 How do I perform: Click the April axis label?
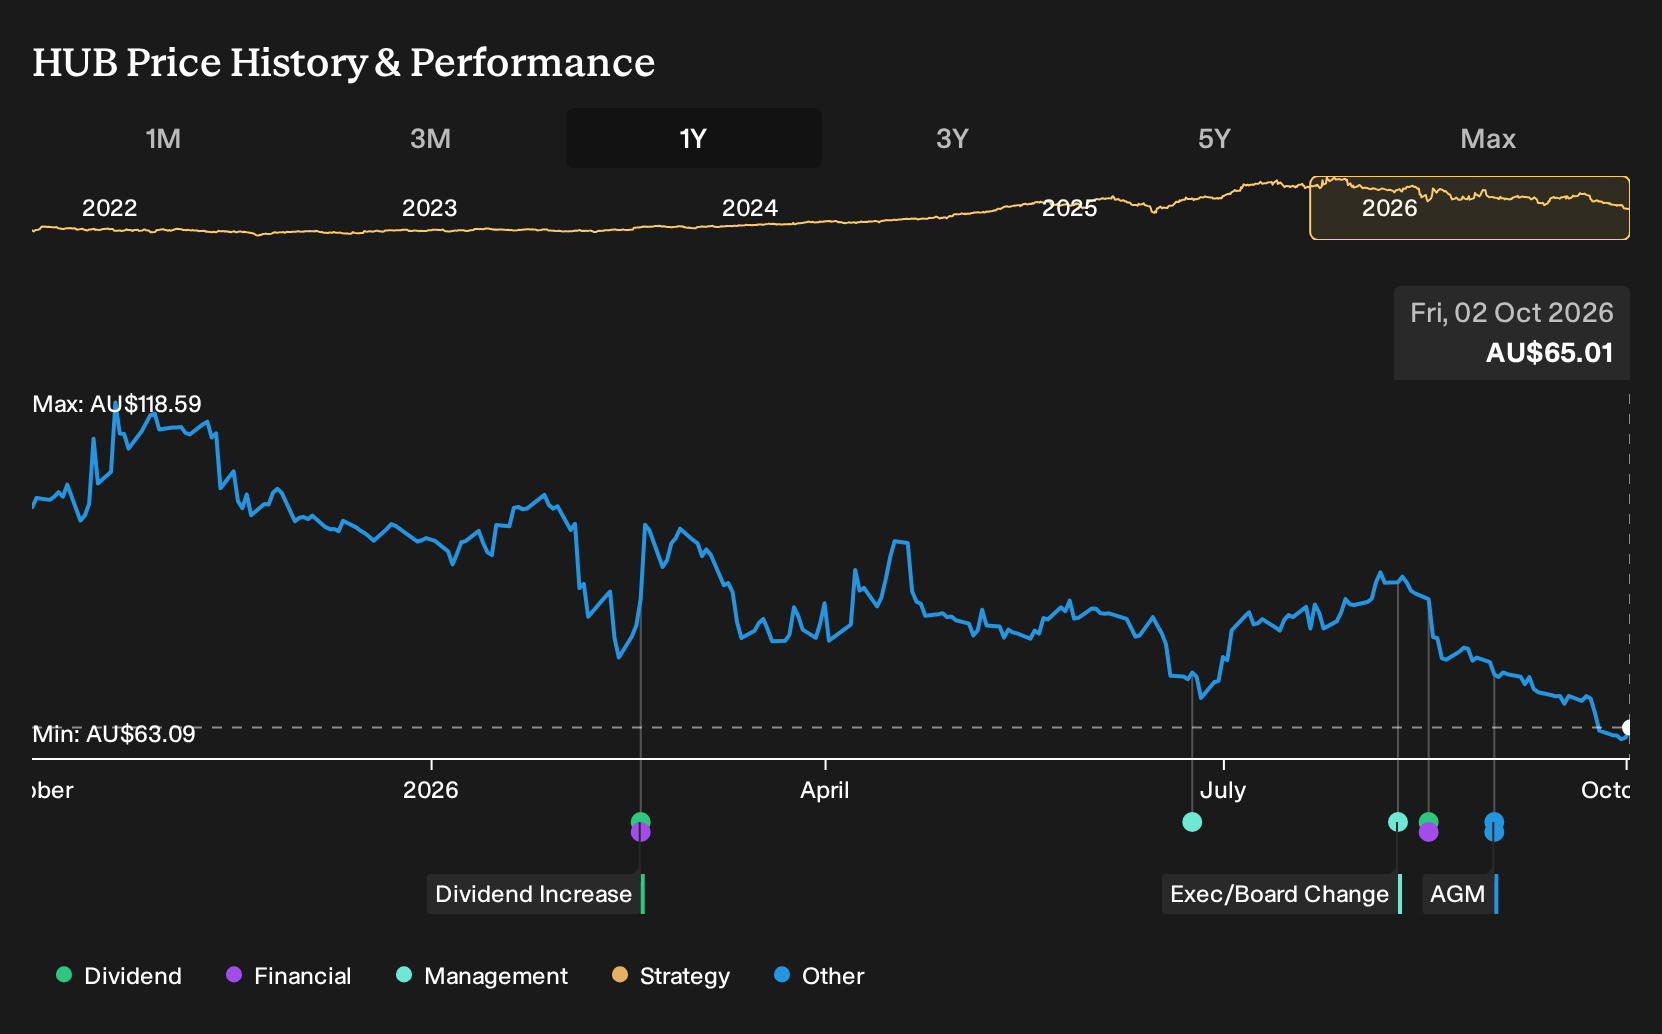click(x=825, y=790)
